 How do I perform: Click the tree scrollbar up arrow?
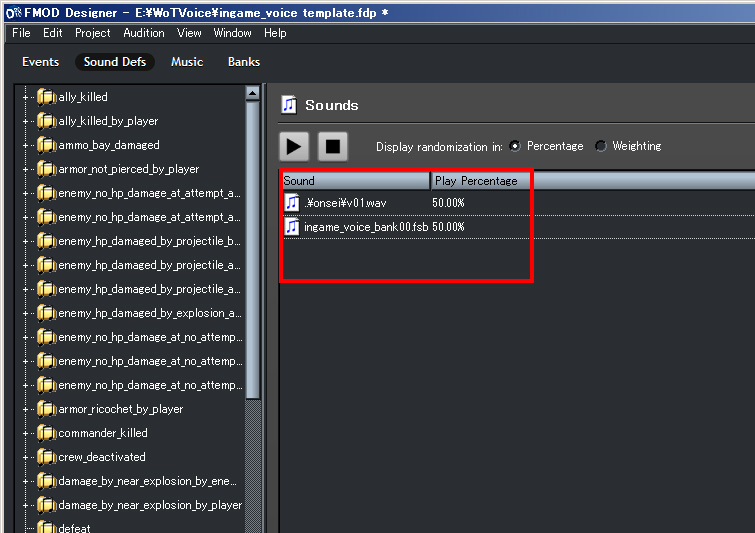click(x=253, y=92)
